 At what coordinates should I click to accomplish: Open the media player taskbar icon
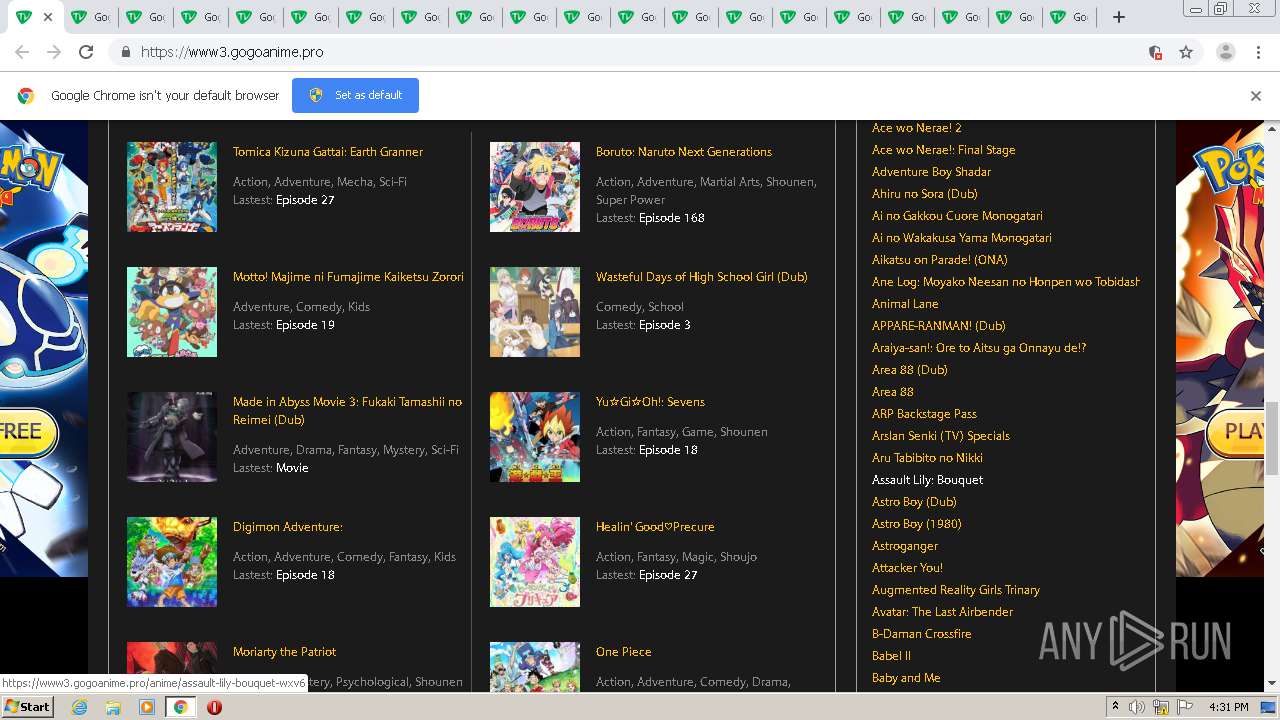click(147, 707)
